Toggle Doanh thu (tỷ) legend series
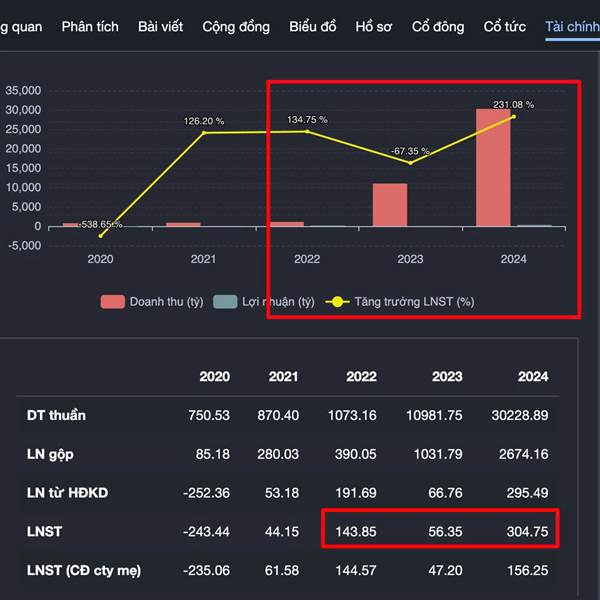Screen dimensions: 600x600 (152, 302)
